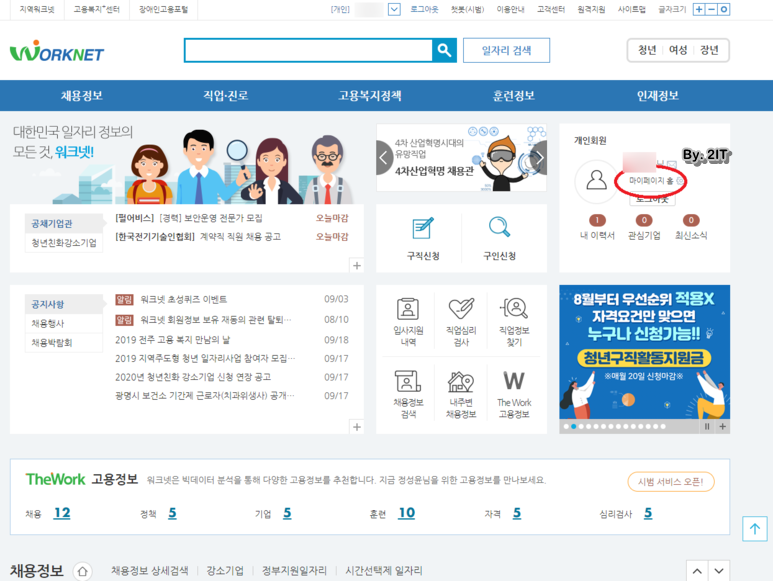Select the 채용박람회 tab
The height and width of the screenshot is (581, 773).
point(64,342)
